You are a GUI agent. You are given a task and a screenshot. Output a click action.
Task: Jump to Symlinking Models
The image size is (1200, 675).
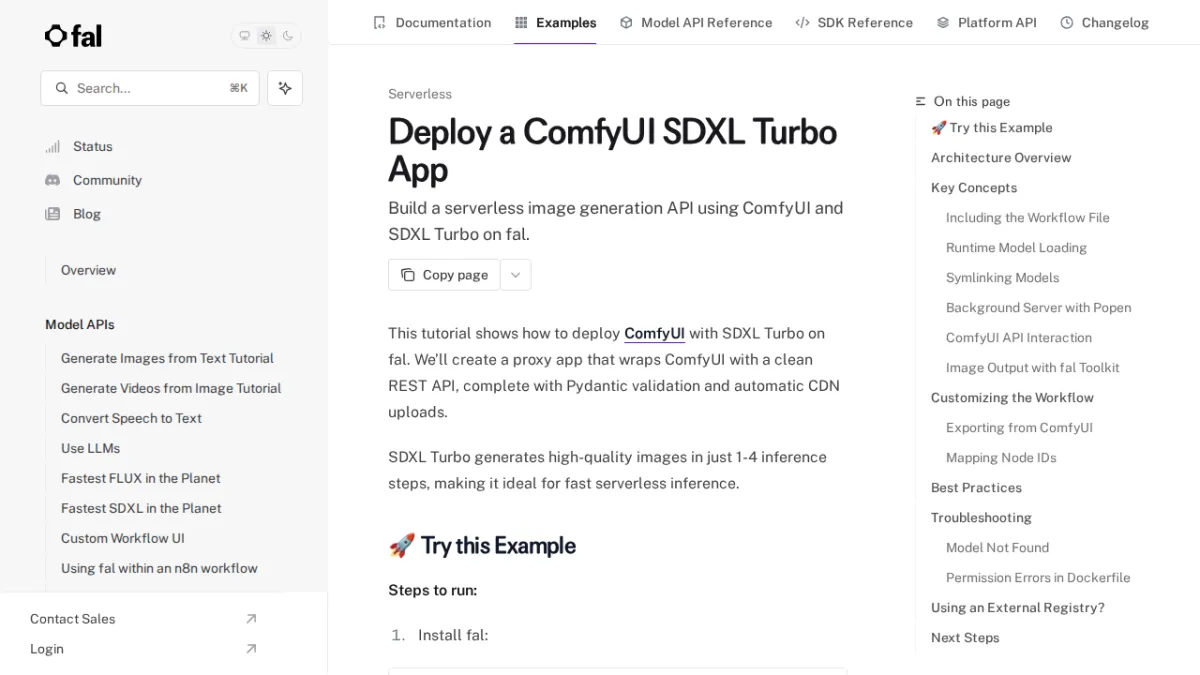(x=1002, y=278)
